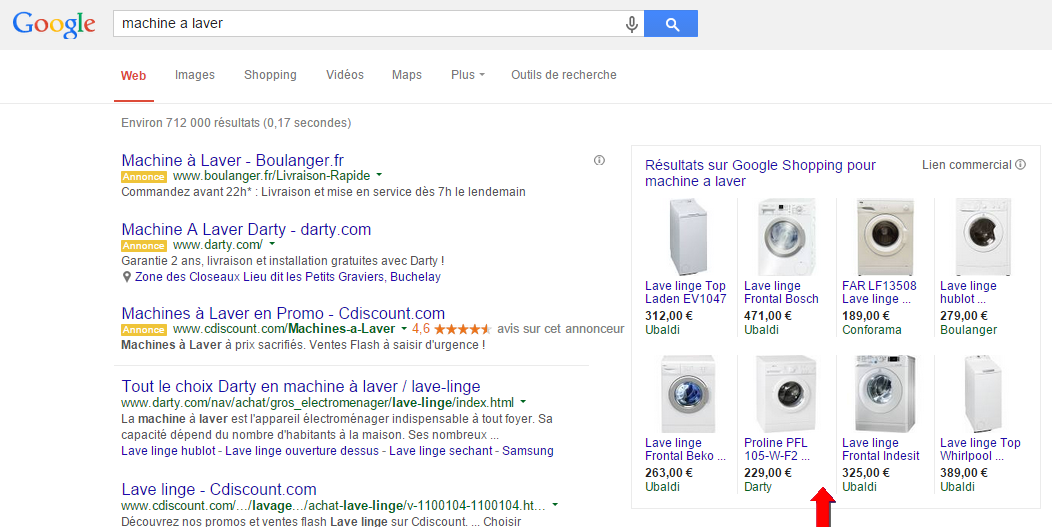Click Lave linge Frontal Indesit image
This screenshot has width=1052, height=527.
(885, 394)
